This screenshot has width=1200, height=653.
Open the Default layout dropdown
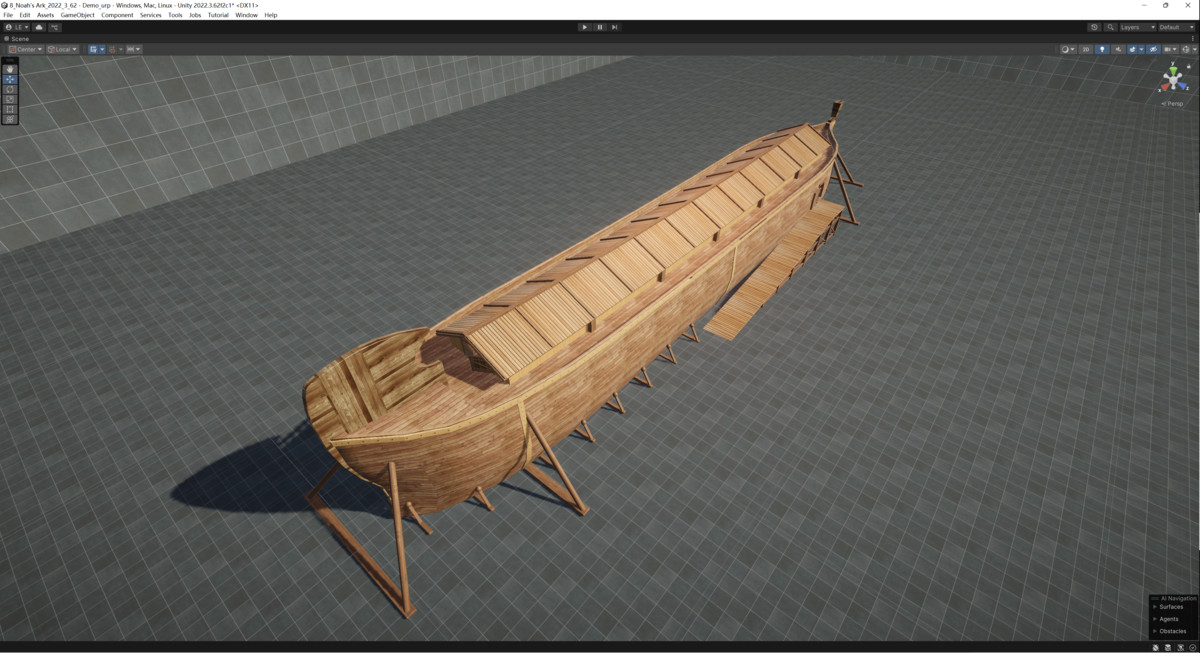[1175, 27]
